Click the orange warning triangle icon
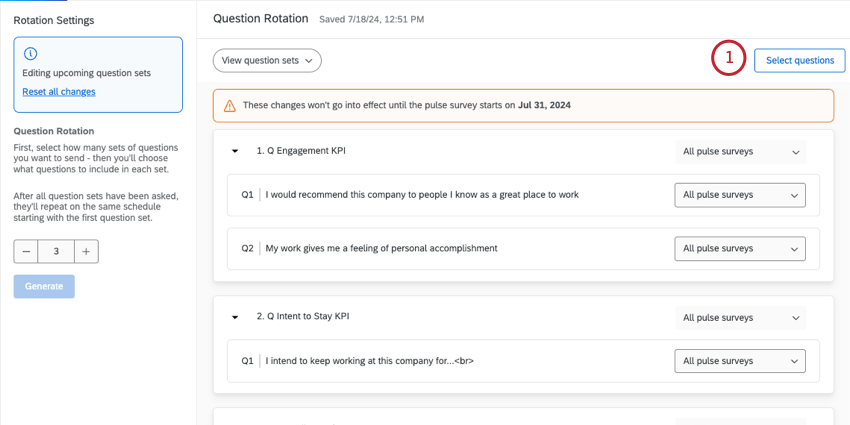 [x=230, y=105]
